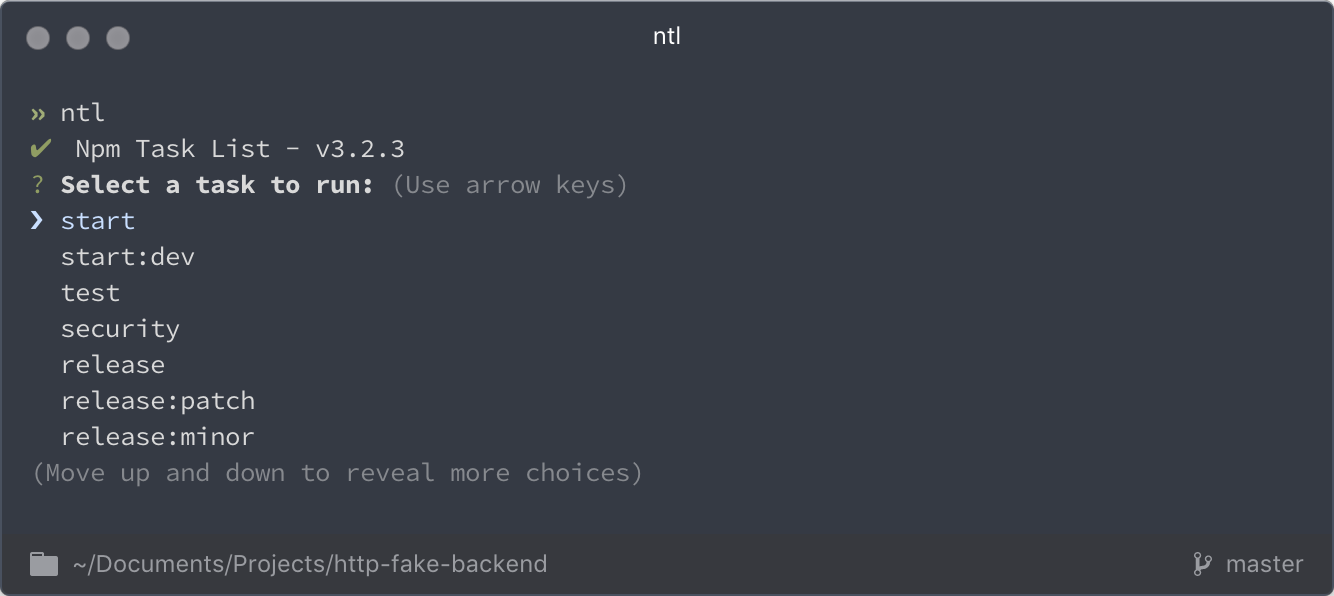Screen dimensions: 1334x596
Task: Click the question mark icon before the prompt
Action: pyautogui.click(x=37, y=184)
